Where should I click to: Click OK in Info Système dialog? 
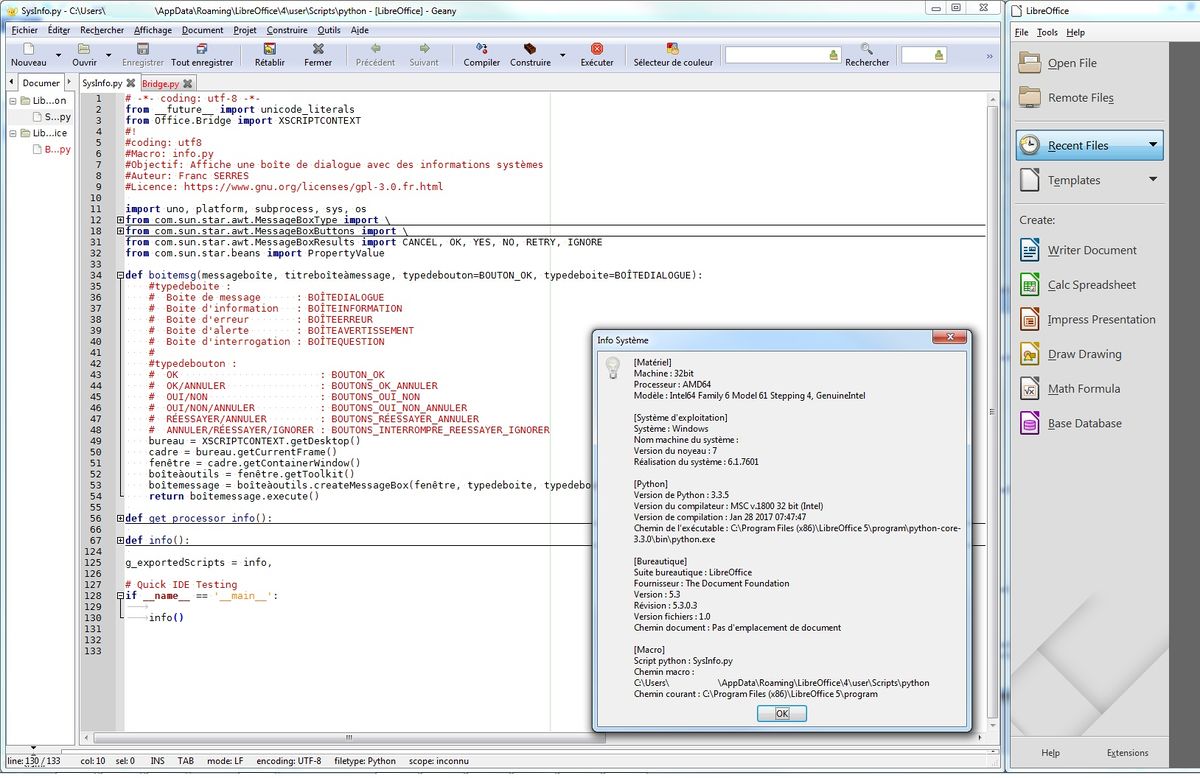click(782, 713)
